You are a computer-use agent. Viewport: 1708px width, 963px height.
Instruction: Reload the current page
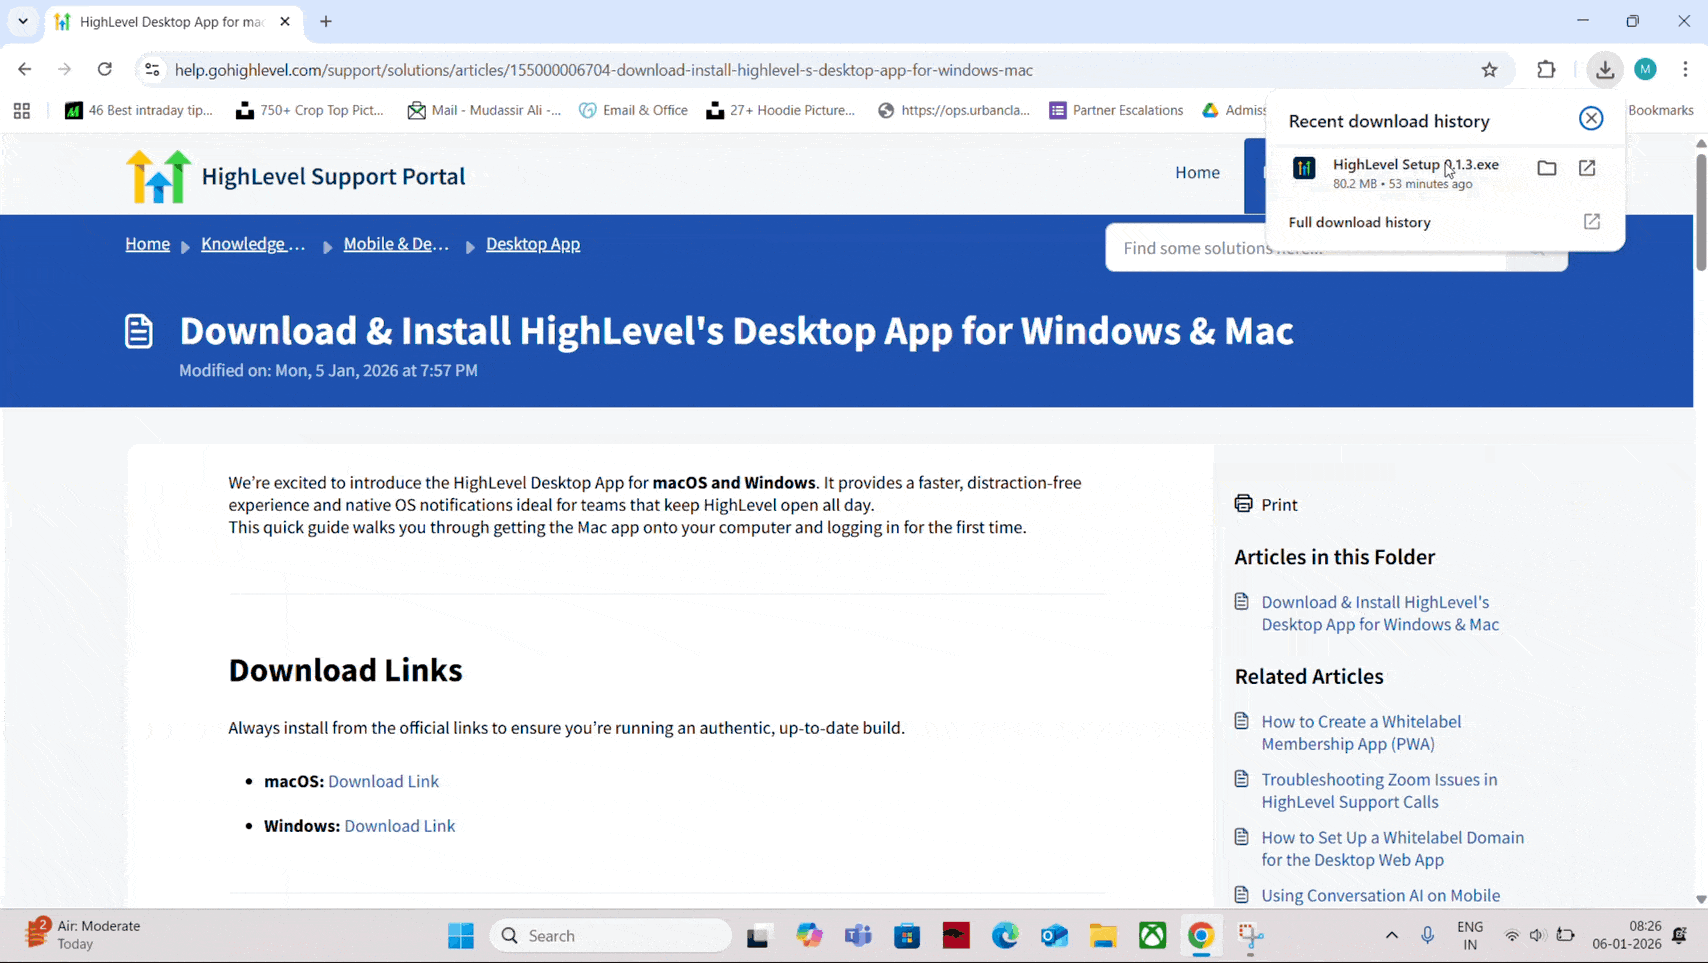click(105, 69)
